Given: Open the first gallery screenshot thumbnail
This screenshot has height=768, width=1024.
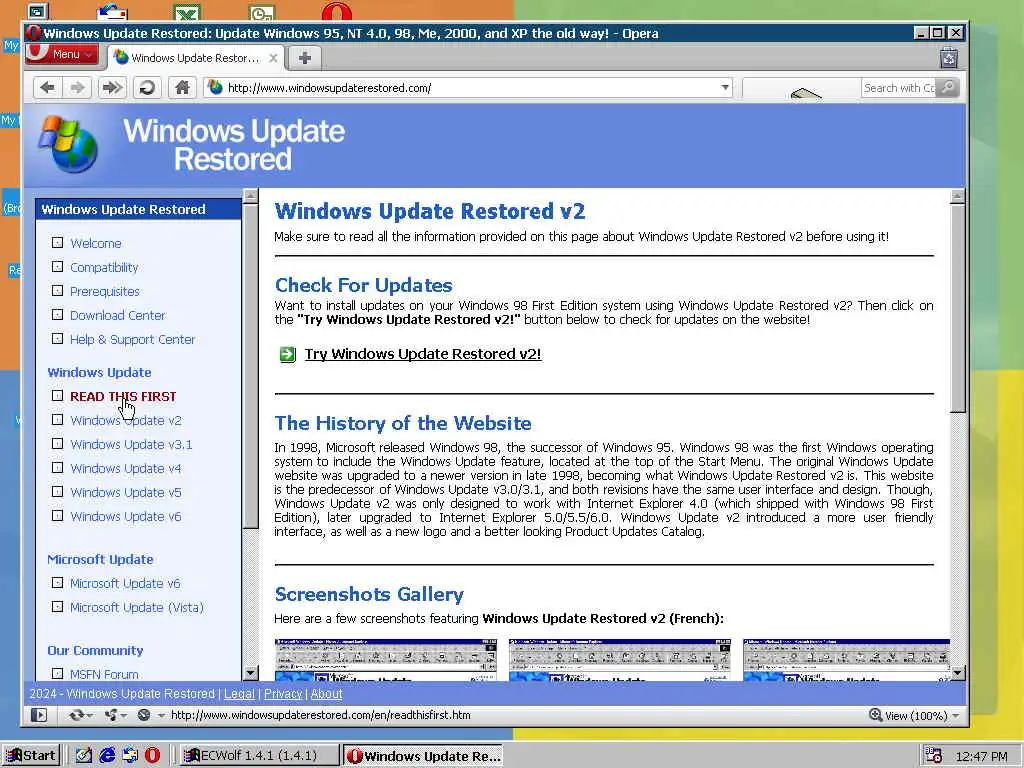Looking at the screenshot, I should pyautogui.click(x=385, y=660).
